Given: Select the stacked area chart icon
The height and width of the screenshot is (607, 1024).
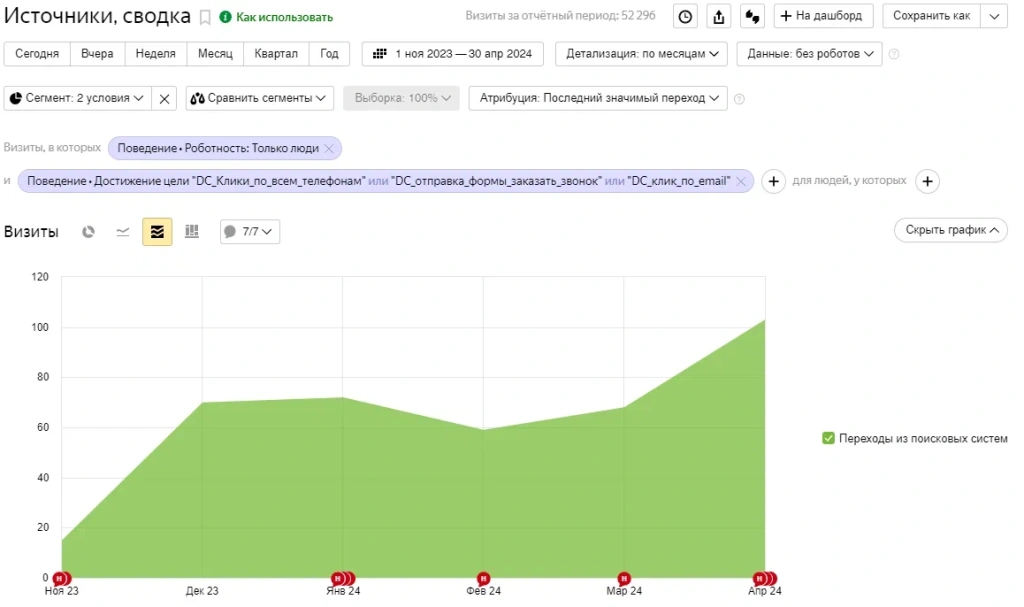Looking at the screenshot, I should [157, 231].
